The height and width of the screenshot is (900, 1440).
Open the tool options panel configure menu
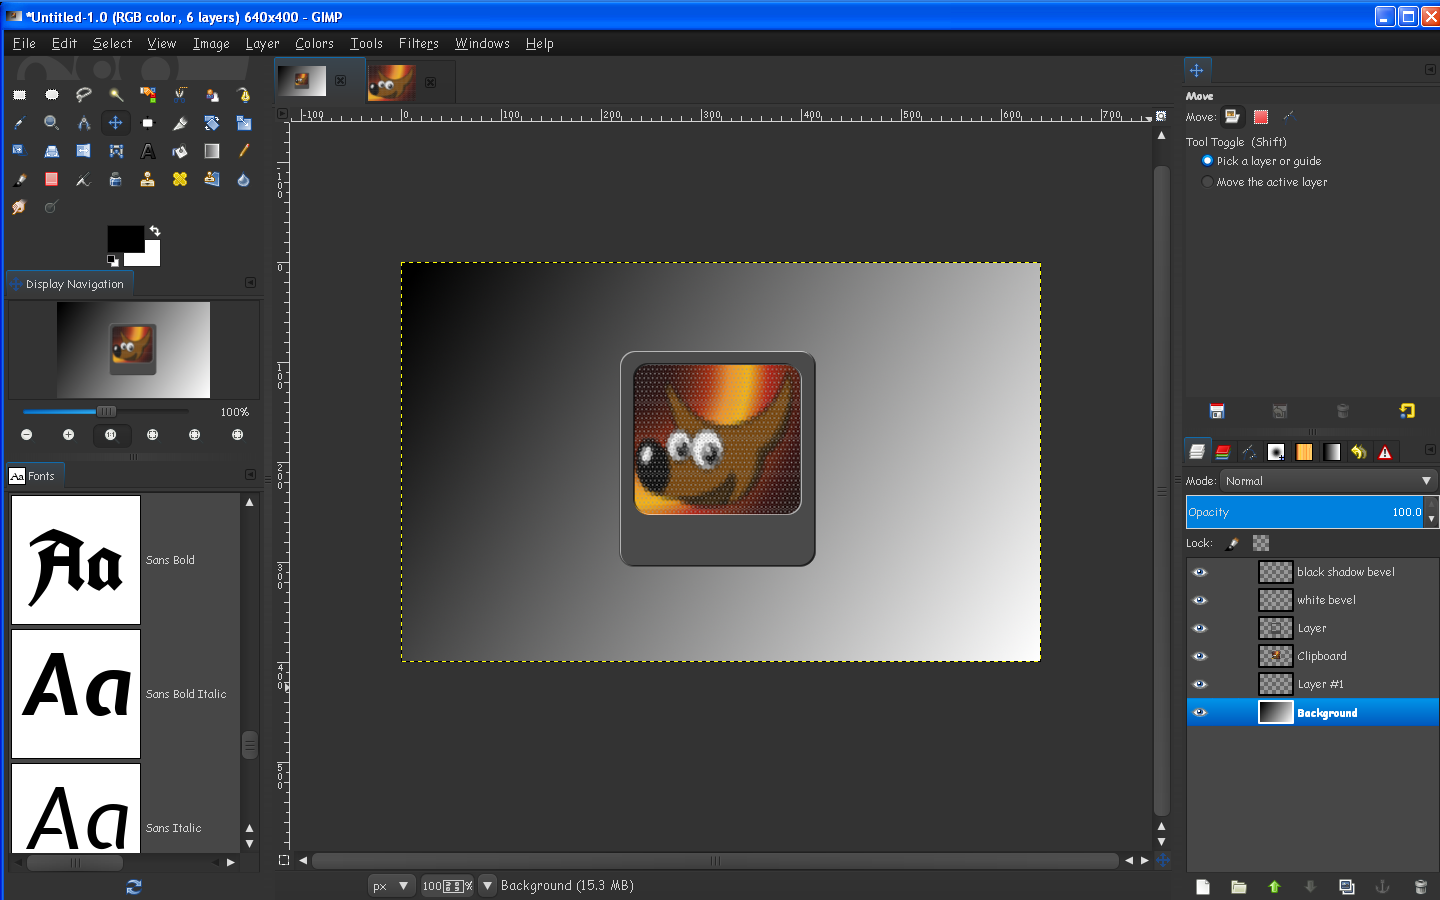tap(1430, 69)
